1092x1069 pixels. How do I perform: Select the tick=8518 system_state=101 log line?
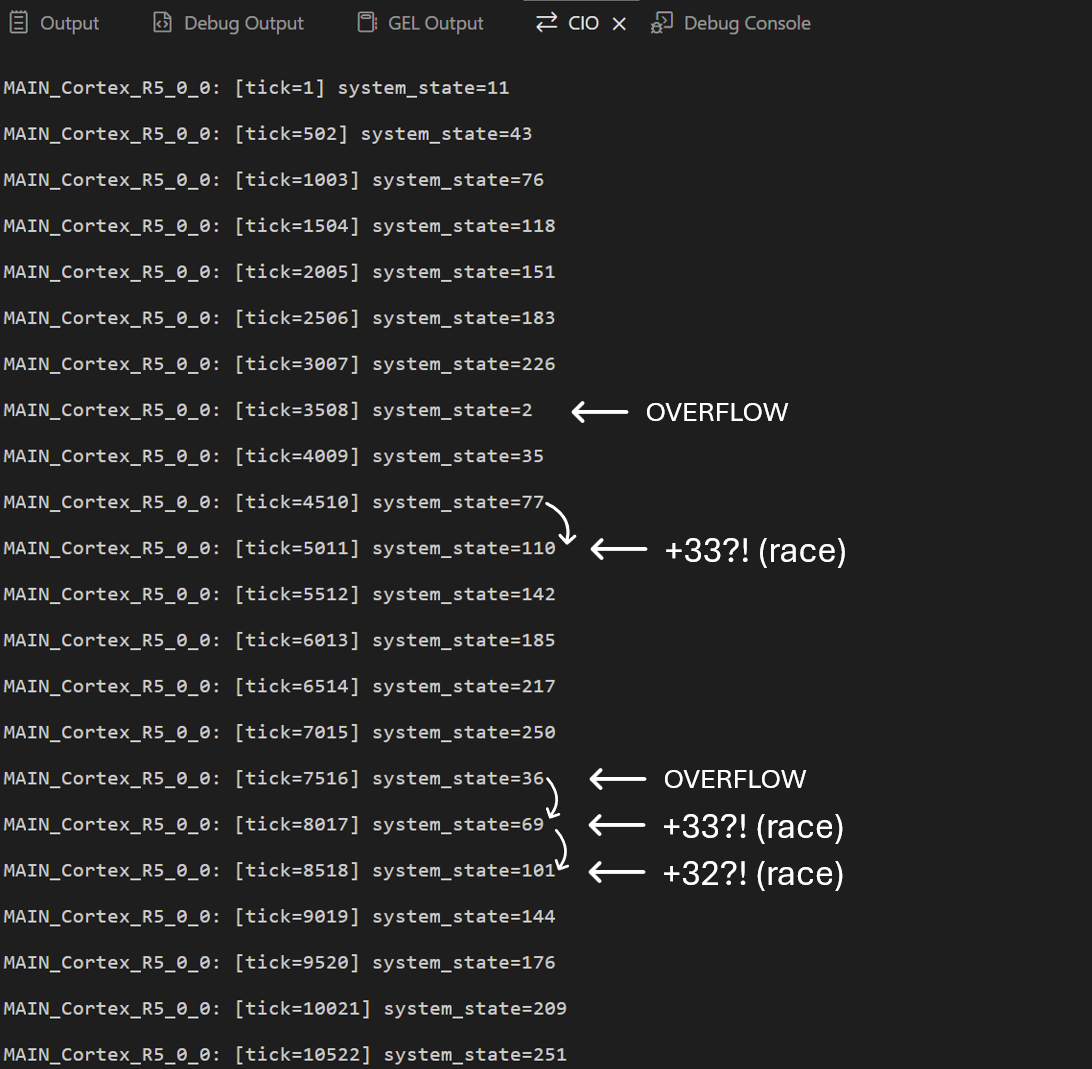(x=279, y=870)
